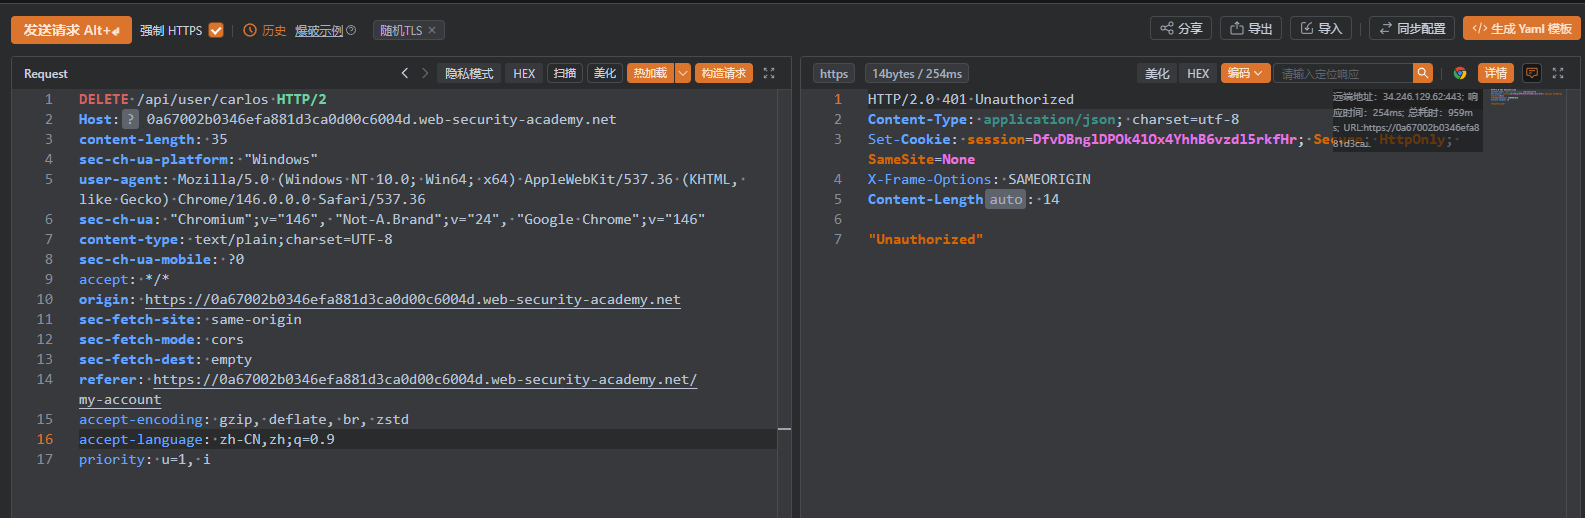Click the 发送请求 send request button
Screen dimensions: 1585x518
pyautogui.click(x=71, y=30)
